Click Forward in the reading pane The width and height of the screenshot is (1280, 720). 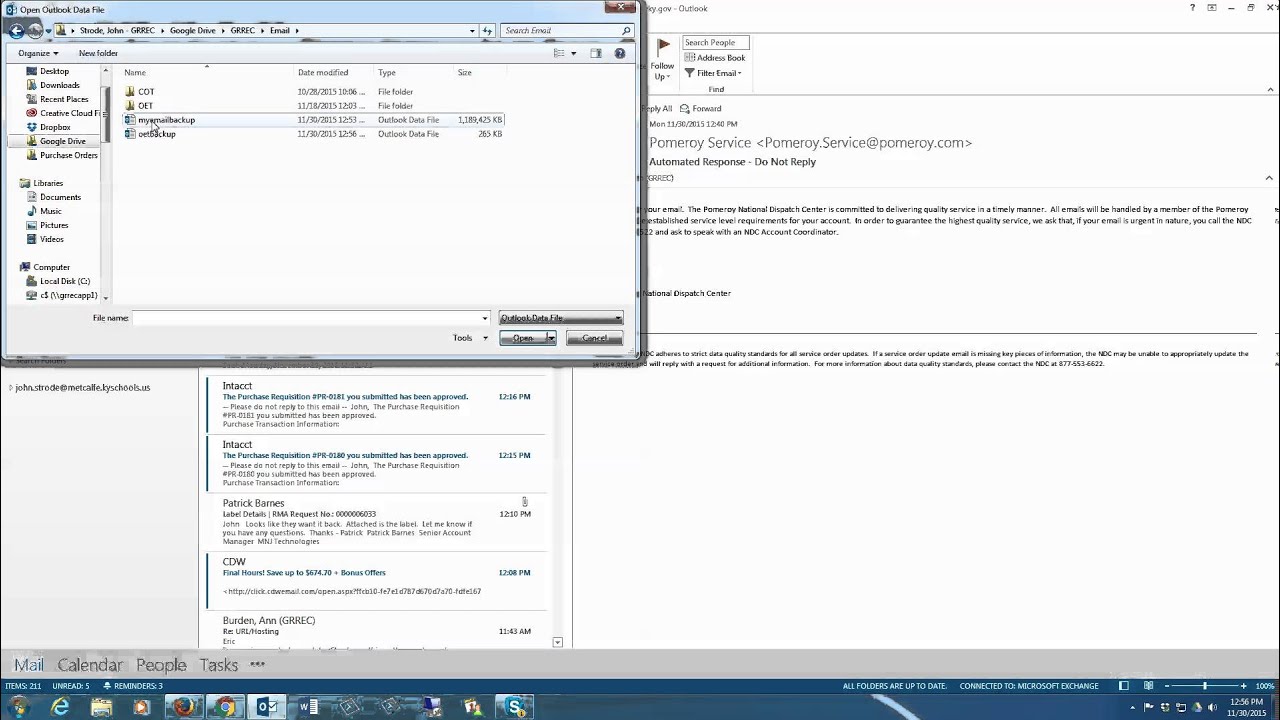tap(700, 108)
